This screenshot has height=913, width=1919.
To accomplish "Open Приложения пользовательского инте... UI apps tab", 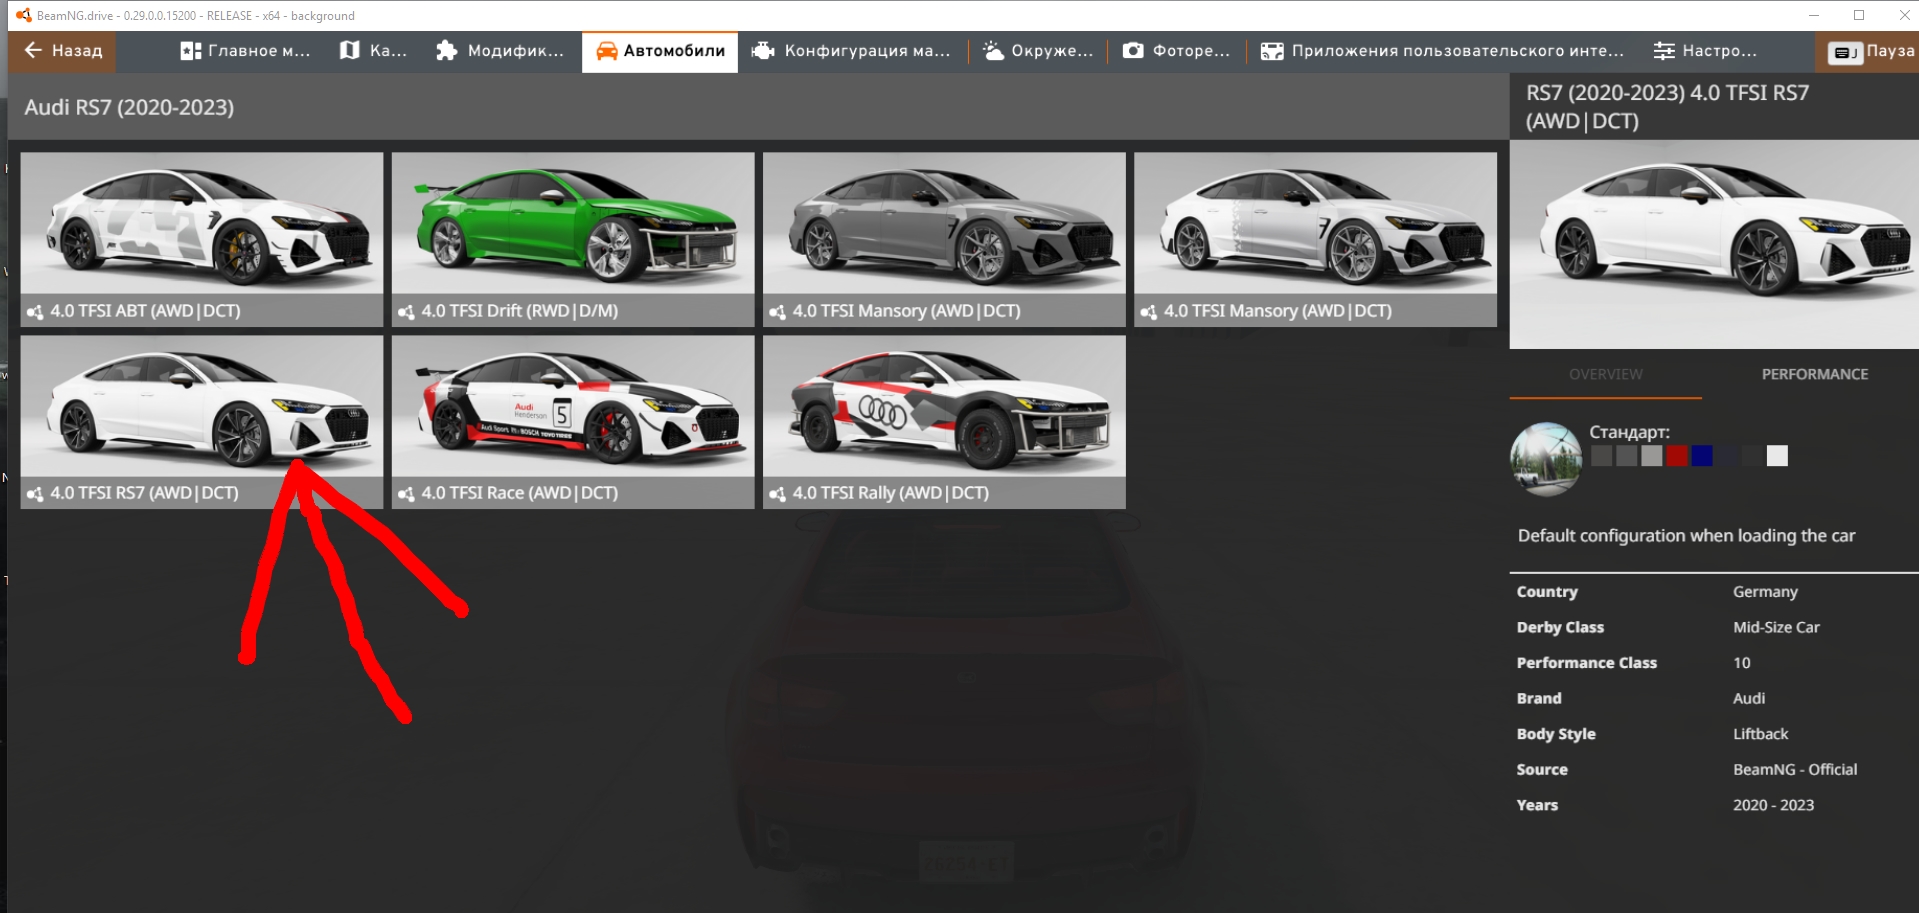I will [1442, 51].
